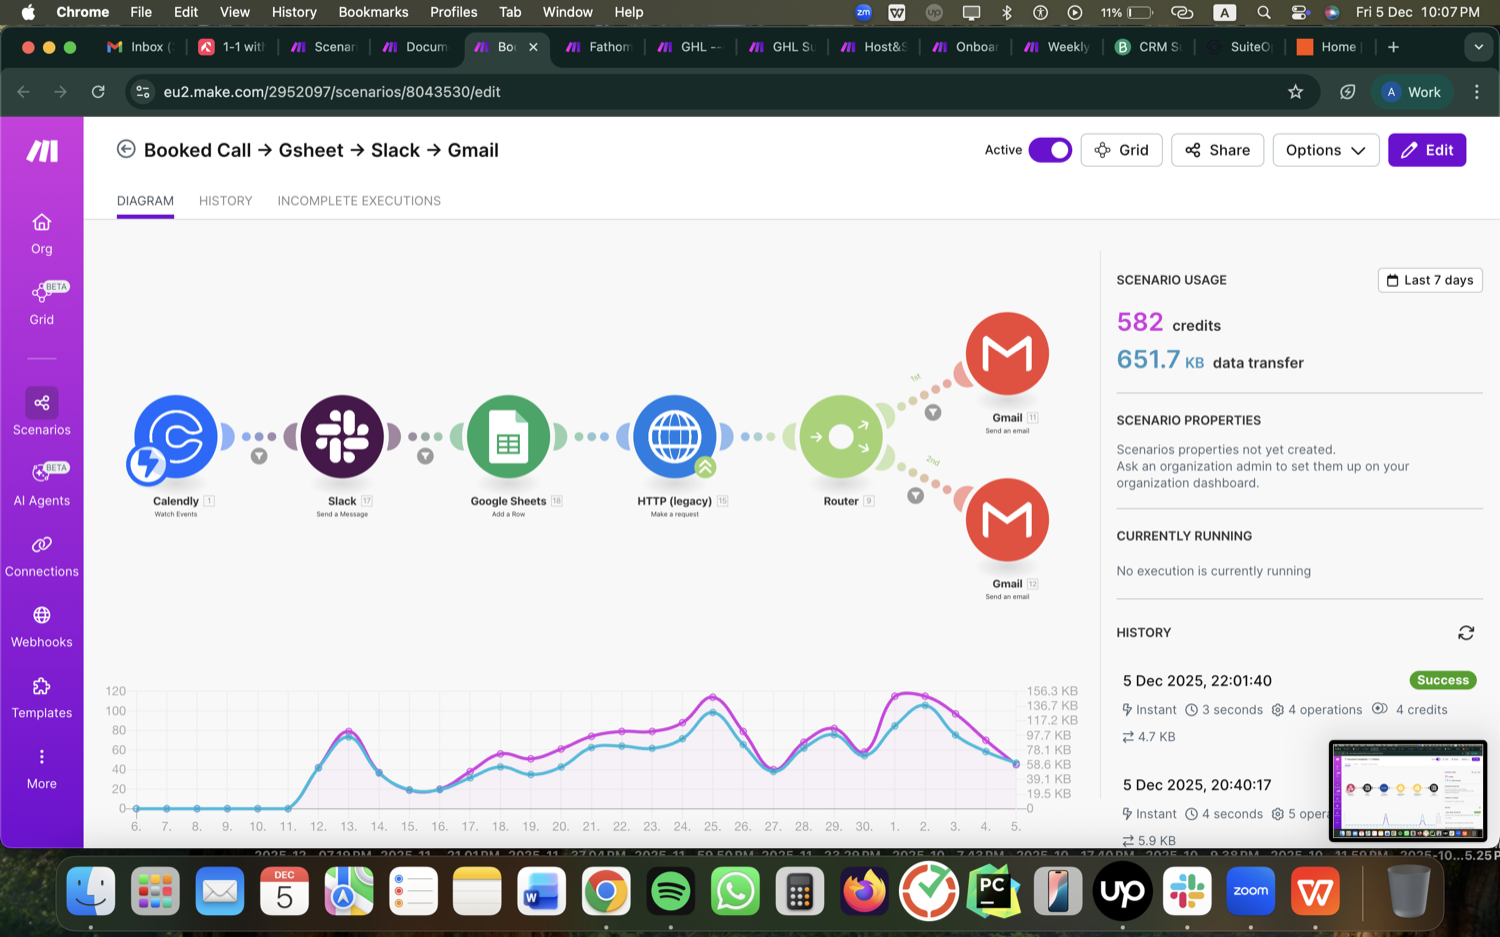Go to Org in the sidebar
The height and width of the screenshot is (937, 1500).
pyautogui.click(x=42, y=234)
